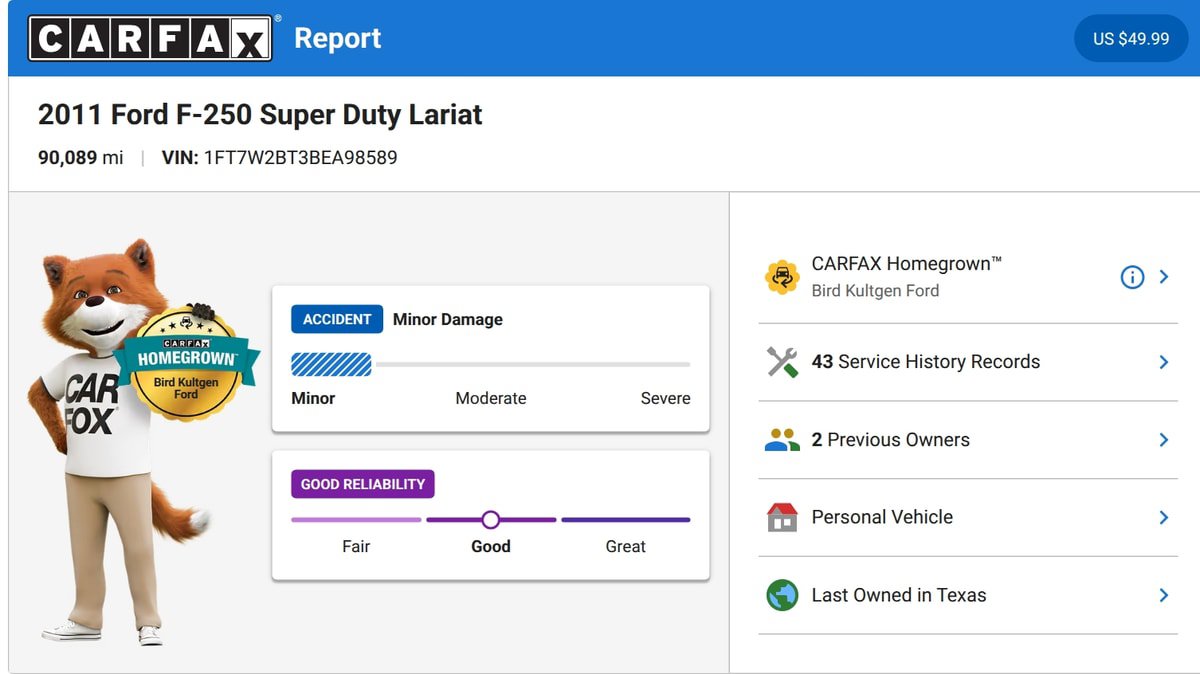Screen dimensions: 1200x674
Task: Click the Moderate severity label
Action: [491, 398]
